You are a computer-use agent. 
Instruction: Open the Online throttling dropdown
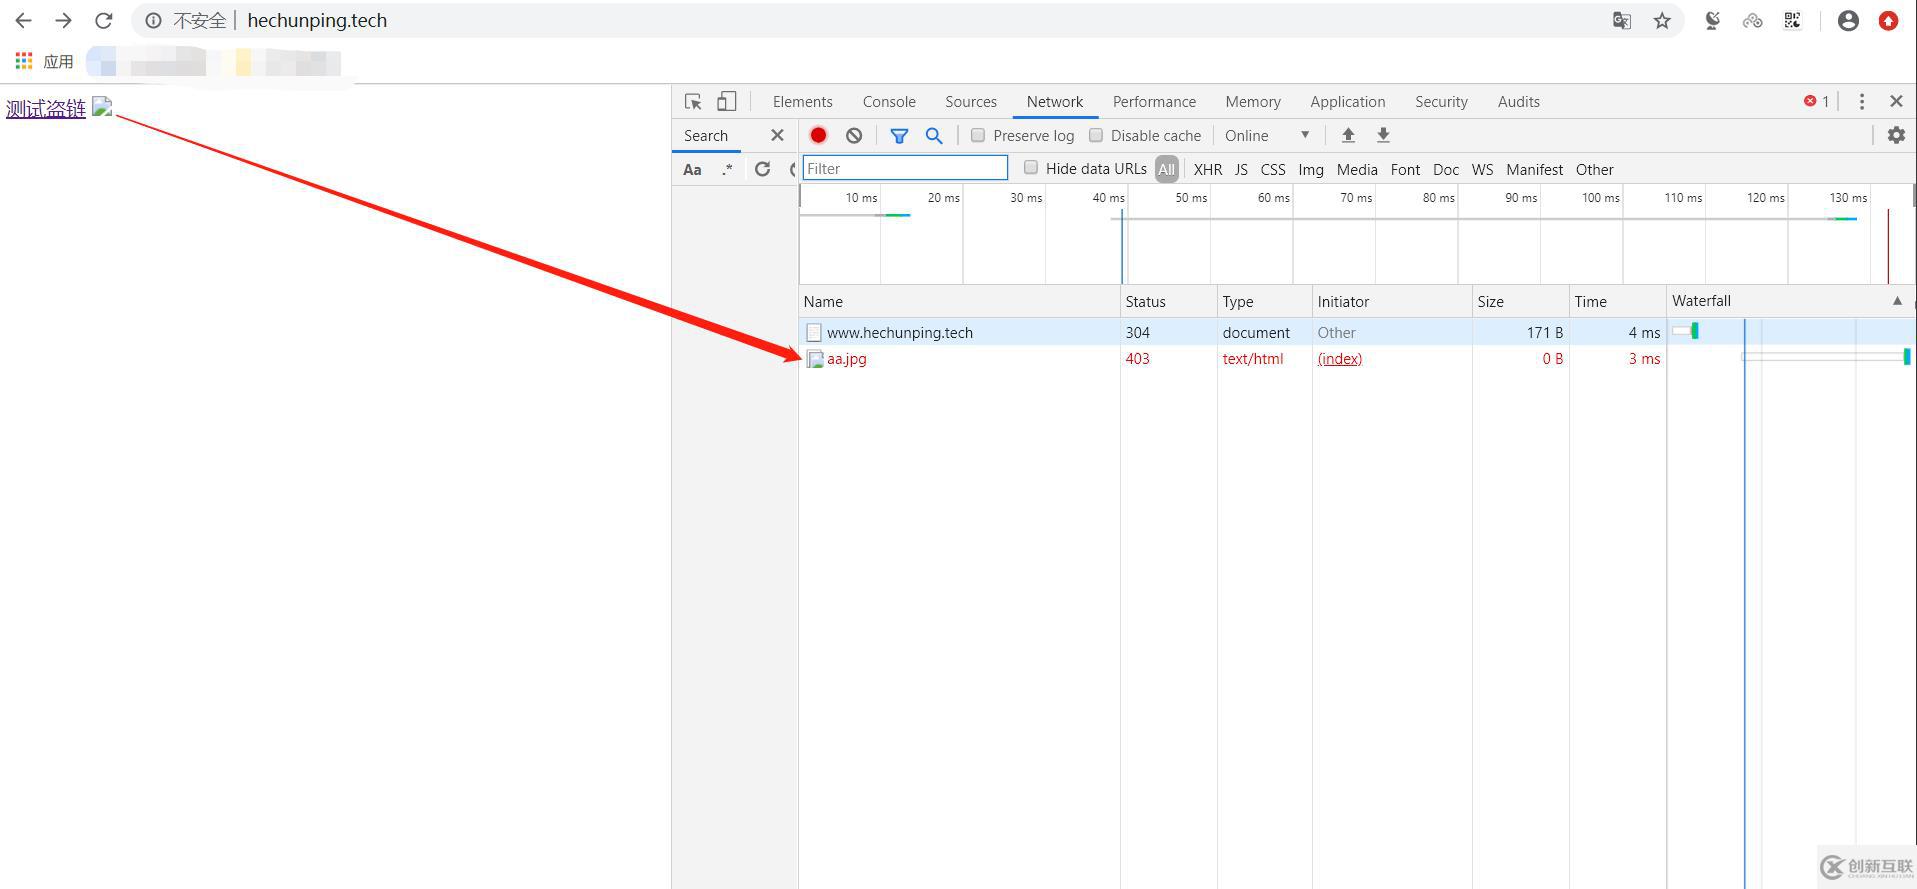point(1266,135)
